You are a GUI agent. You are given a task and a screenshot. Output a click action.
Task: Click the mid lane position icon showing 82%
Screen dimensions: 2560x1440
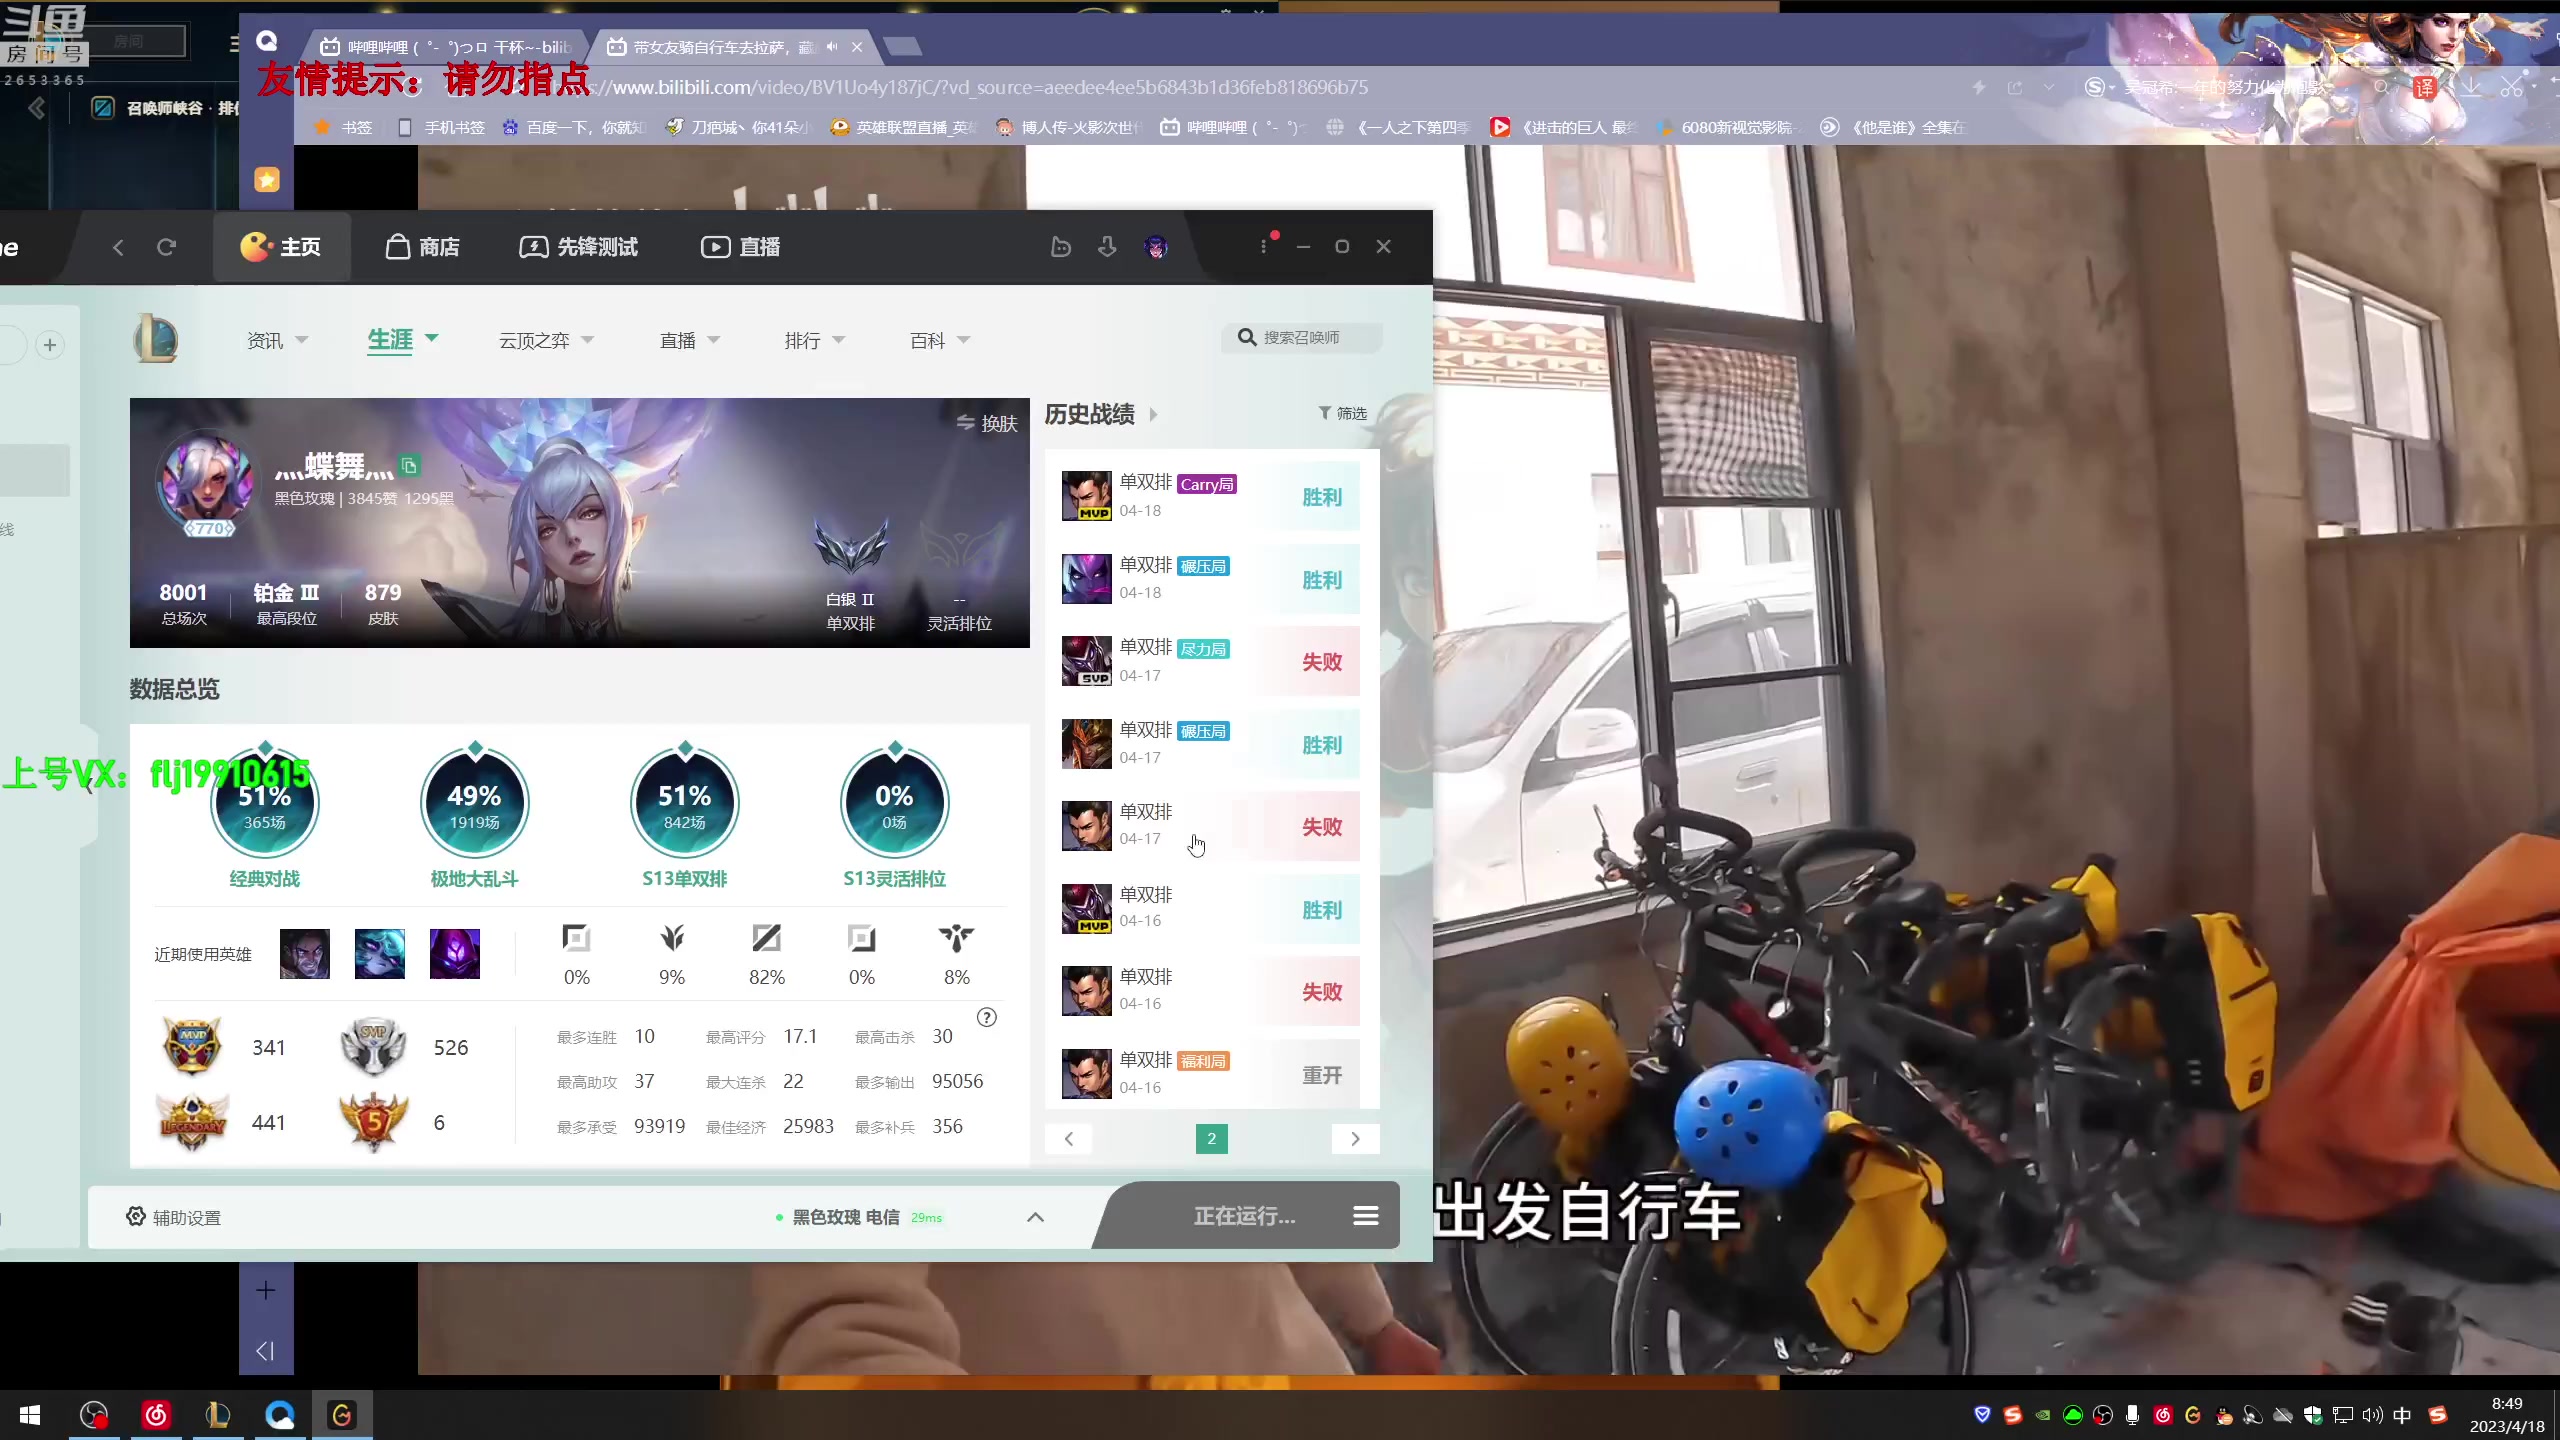[x=767, y=938]
